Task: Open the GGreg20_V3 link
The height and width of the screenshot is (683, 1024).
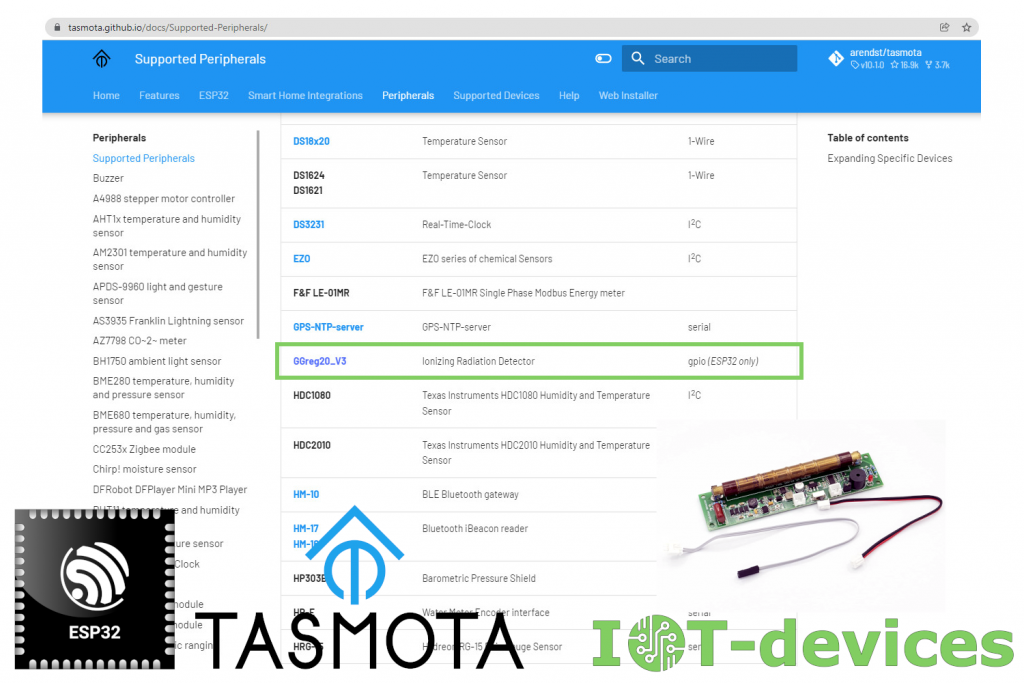Action: pyautogui.click(x=319, y=361)
